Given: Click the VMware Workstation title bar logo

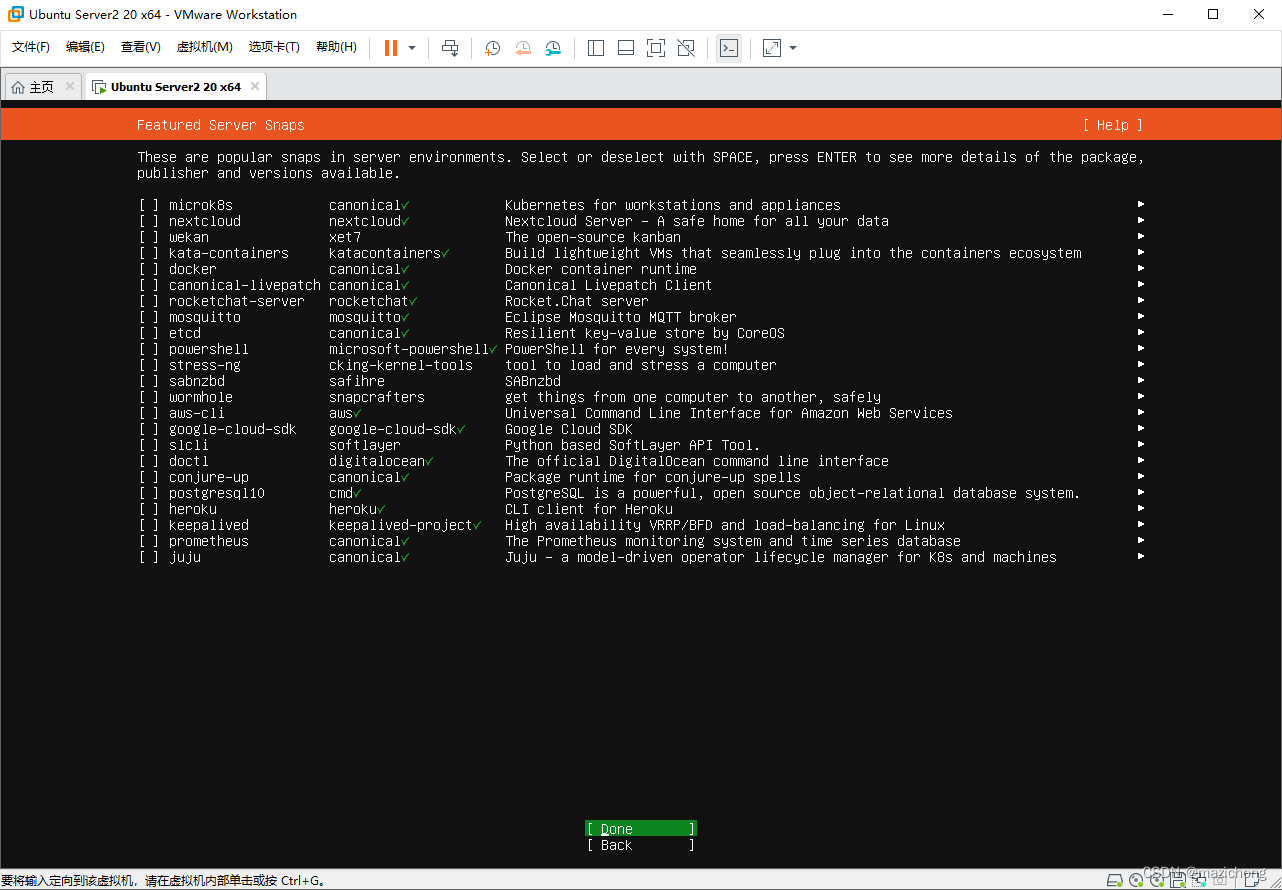Looking at the screenshot, I should pyautogui.click(x=16, y=14).
